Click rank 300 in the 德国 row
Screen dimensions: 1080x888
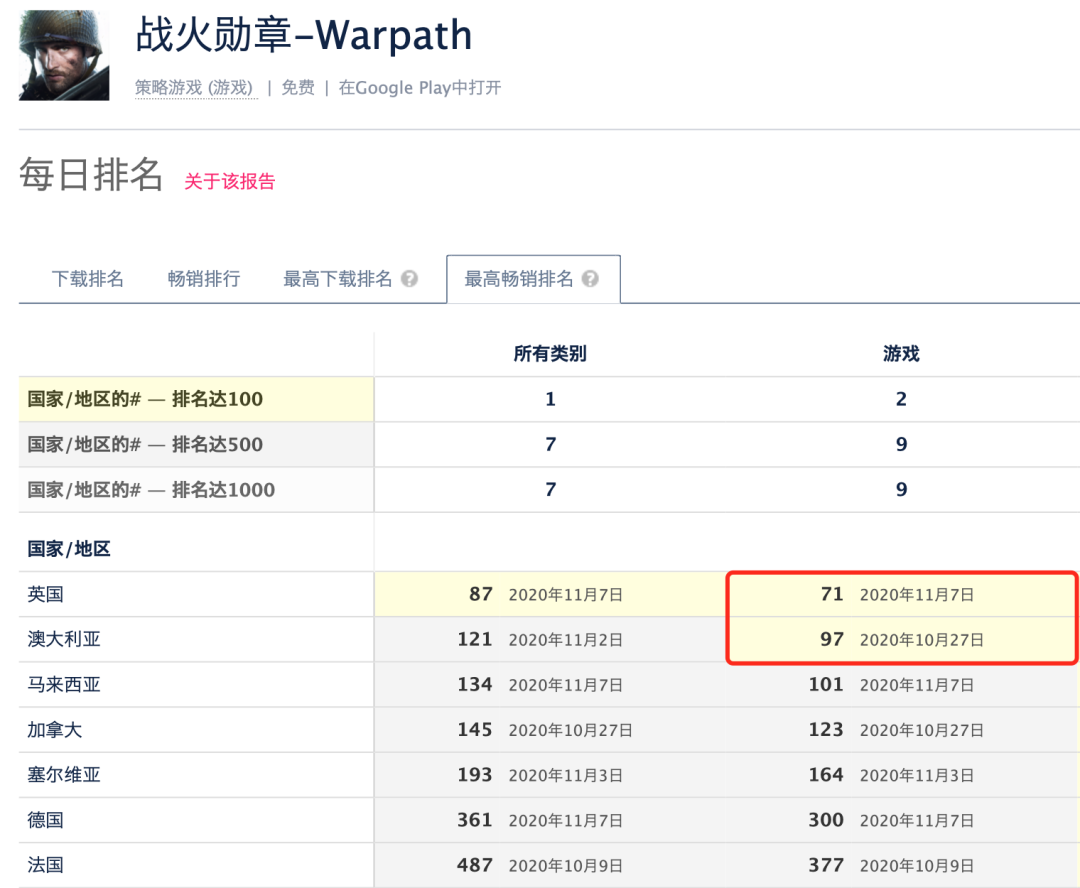pyautogui.click(x=827, y=820)
